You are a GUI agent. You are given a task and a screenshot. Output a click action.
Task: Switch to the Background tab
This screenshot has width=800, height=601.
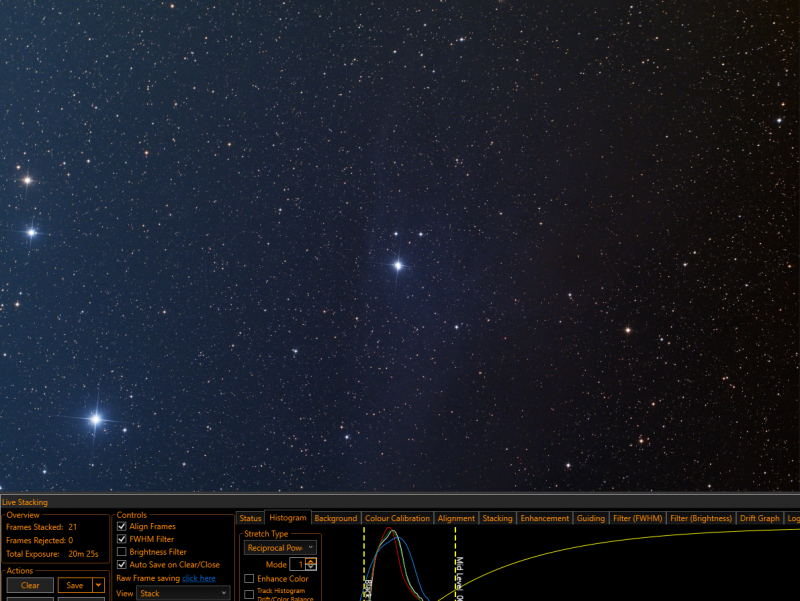click(x=336, y=518)
